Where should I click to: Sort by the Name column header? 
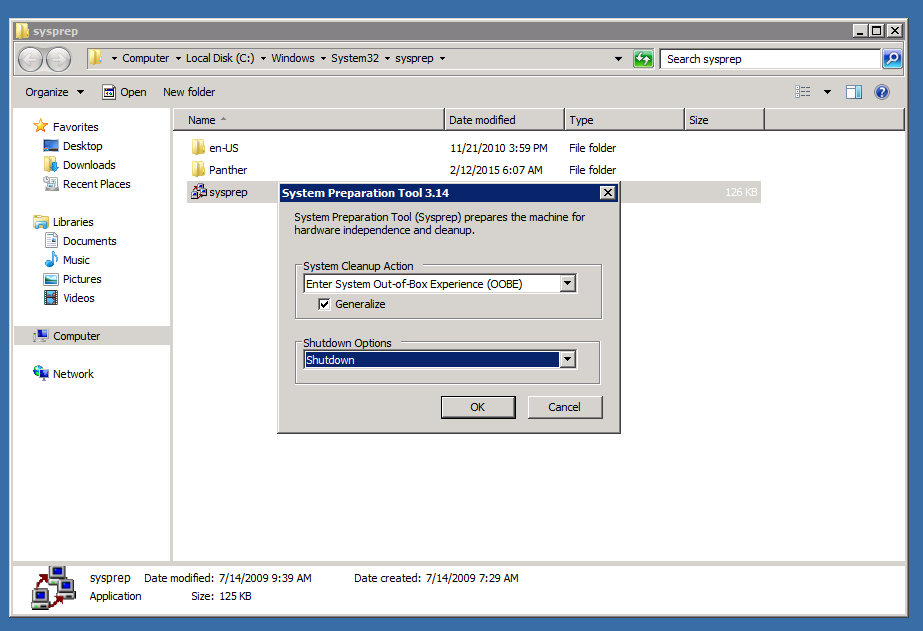point(309,119)
